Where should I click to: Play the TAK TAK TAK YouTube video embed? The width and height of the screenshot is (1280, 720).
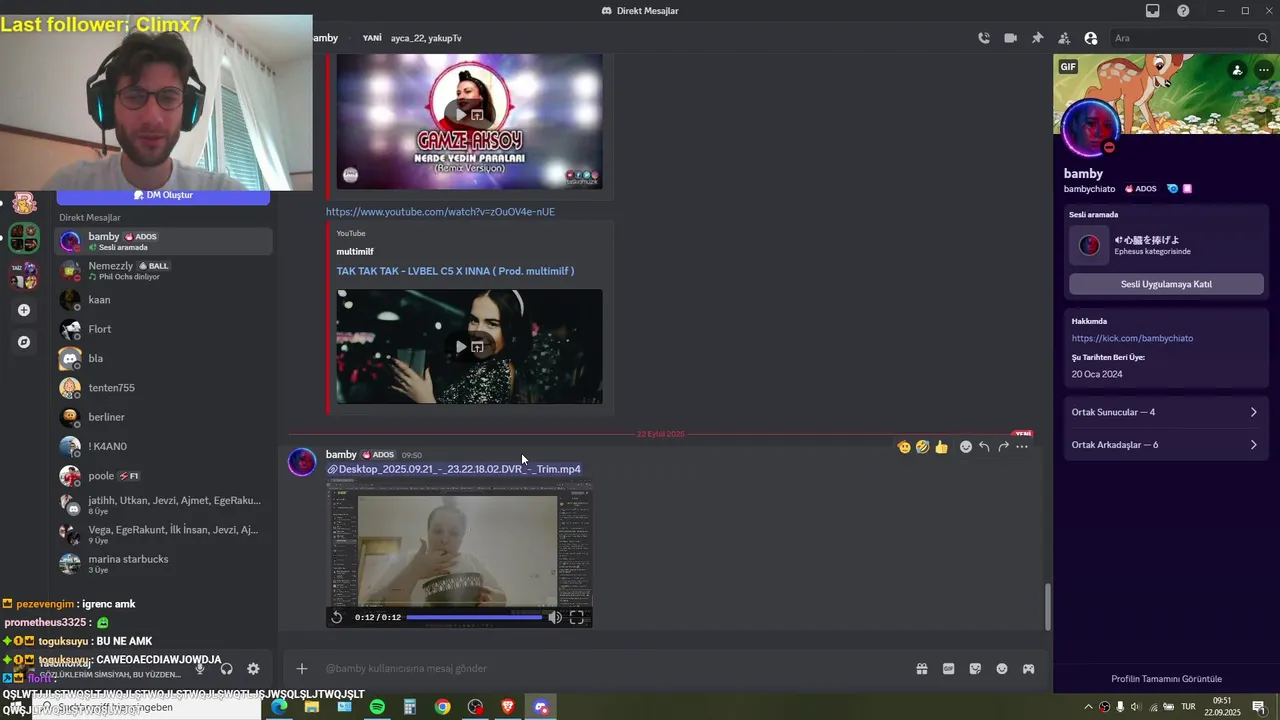(460, 347)
